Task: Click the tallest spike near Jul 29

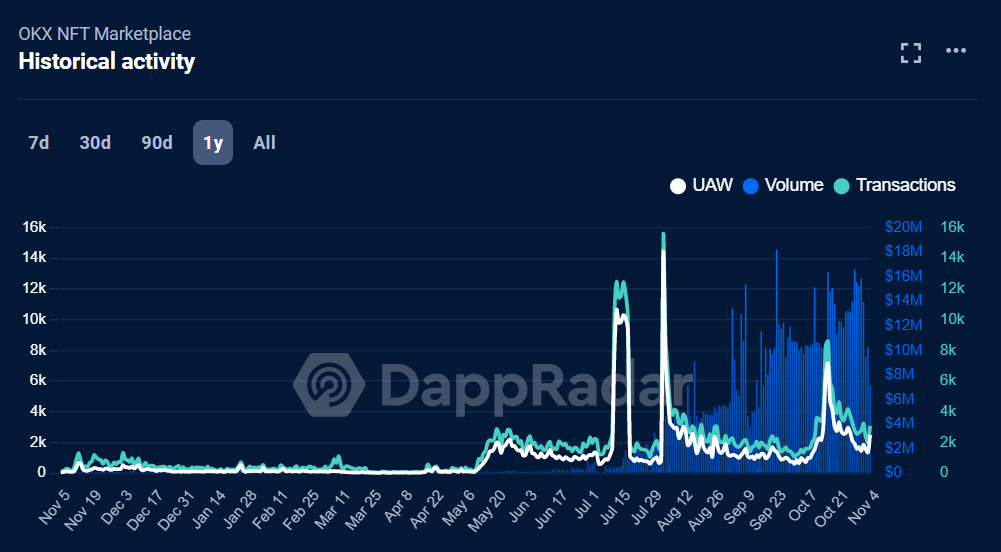Action: (663, 240)
